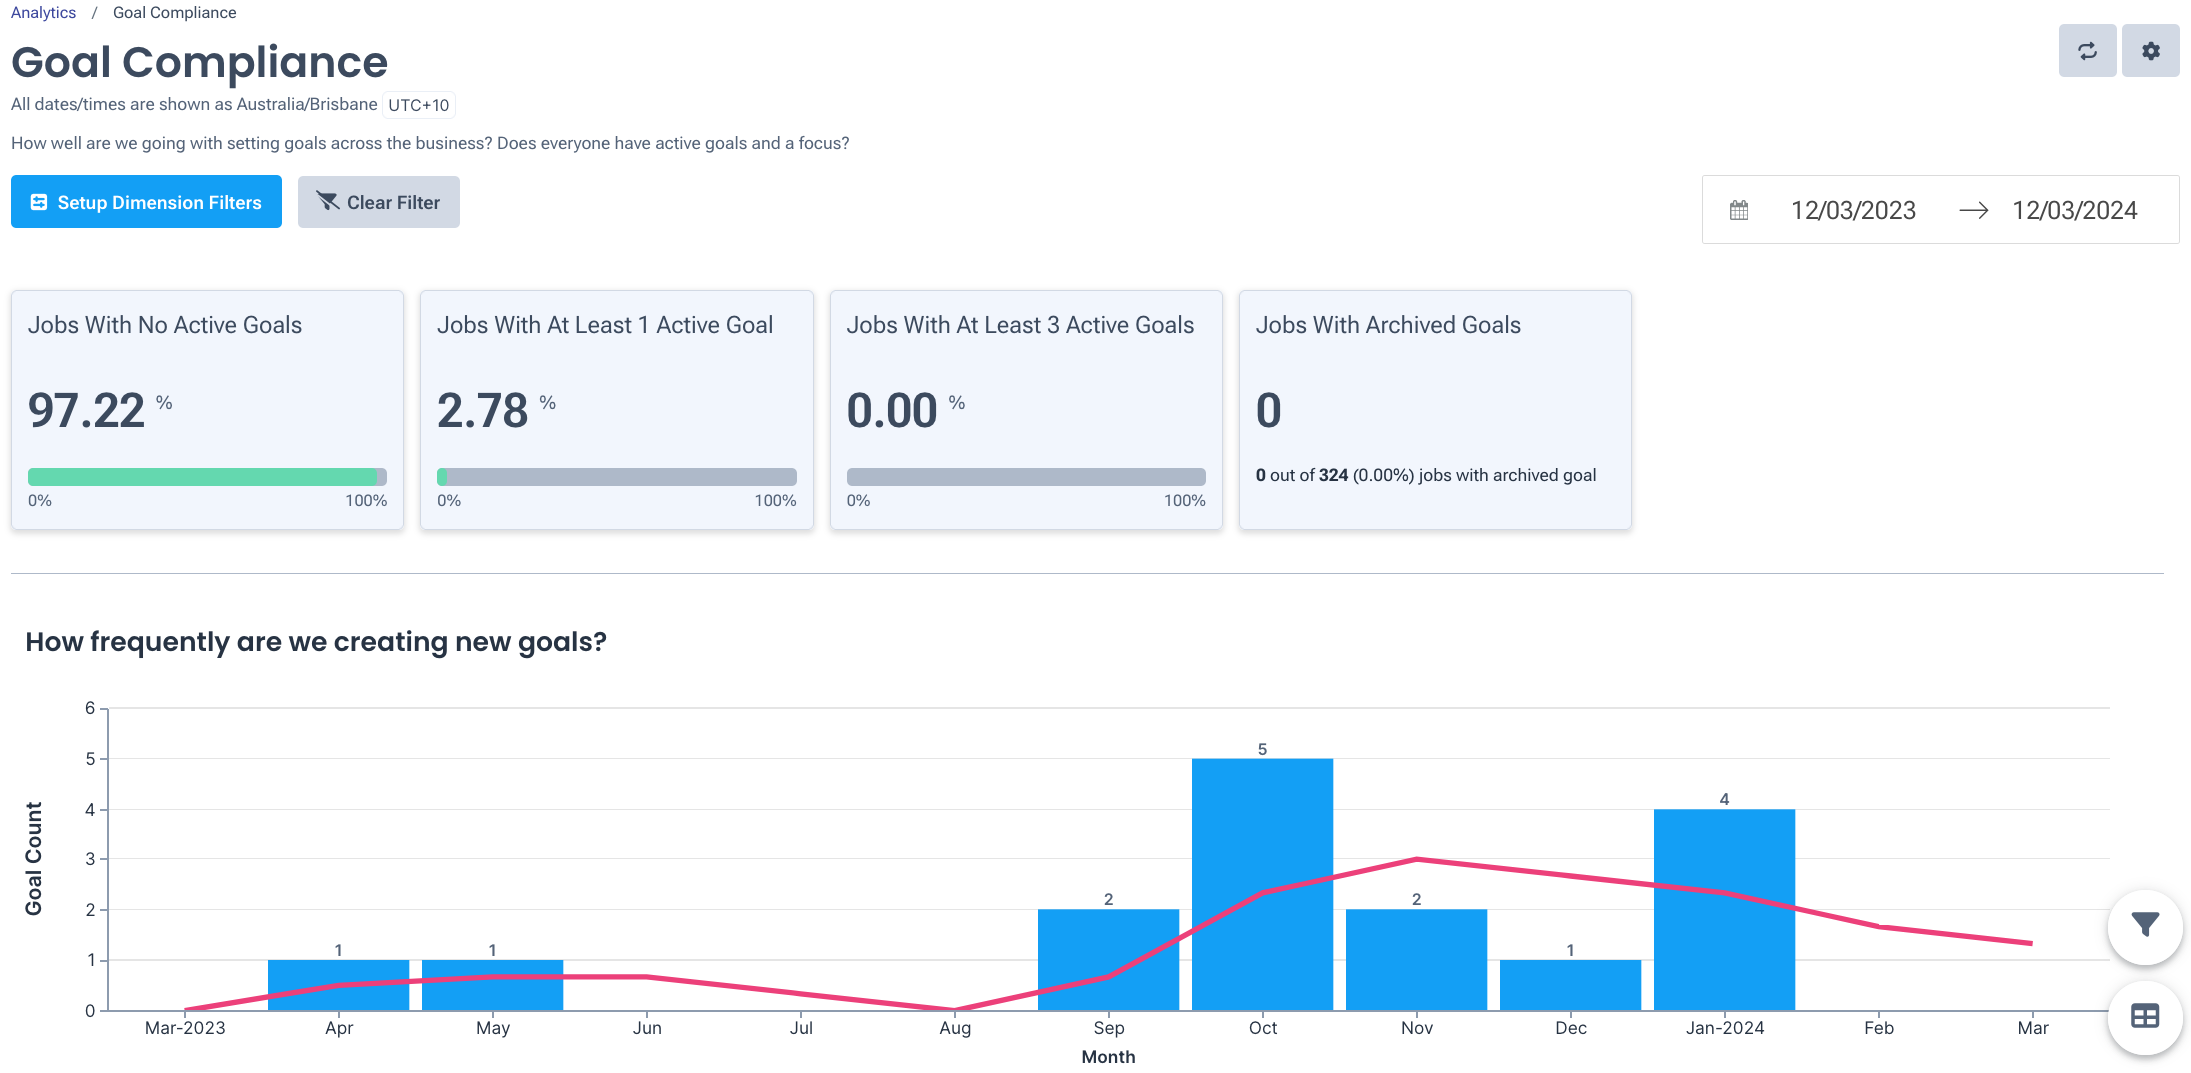Open the floating filter funnel icon bottom right
The width and height of the screenshot is (2191, 1073).
pos(2144,925)
